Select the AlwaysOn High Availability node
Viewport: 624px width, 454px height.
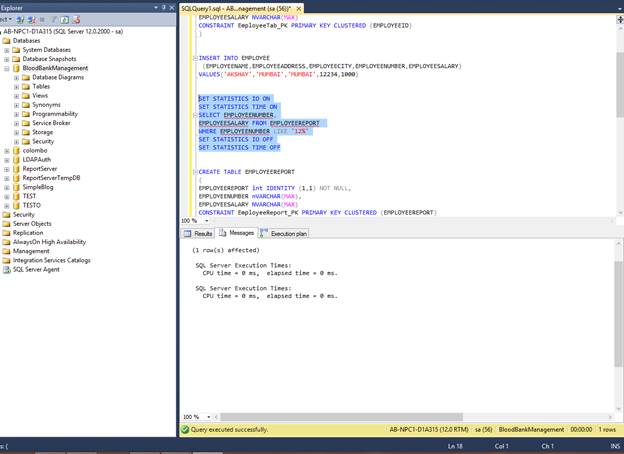click(50, 242)
